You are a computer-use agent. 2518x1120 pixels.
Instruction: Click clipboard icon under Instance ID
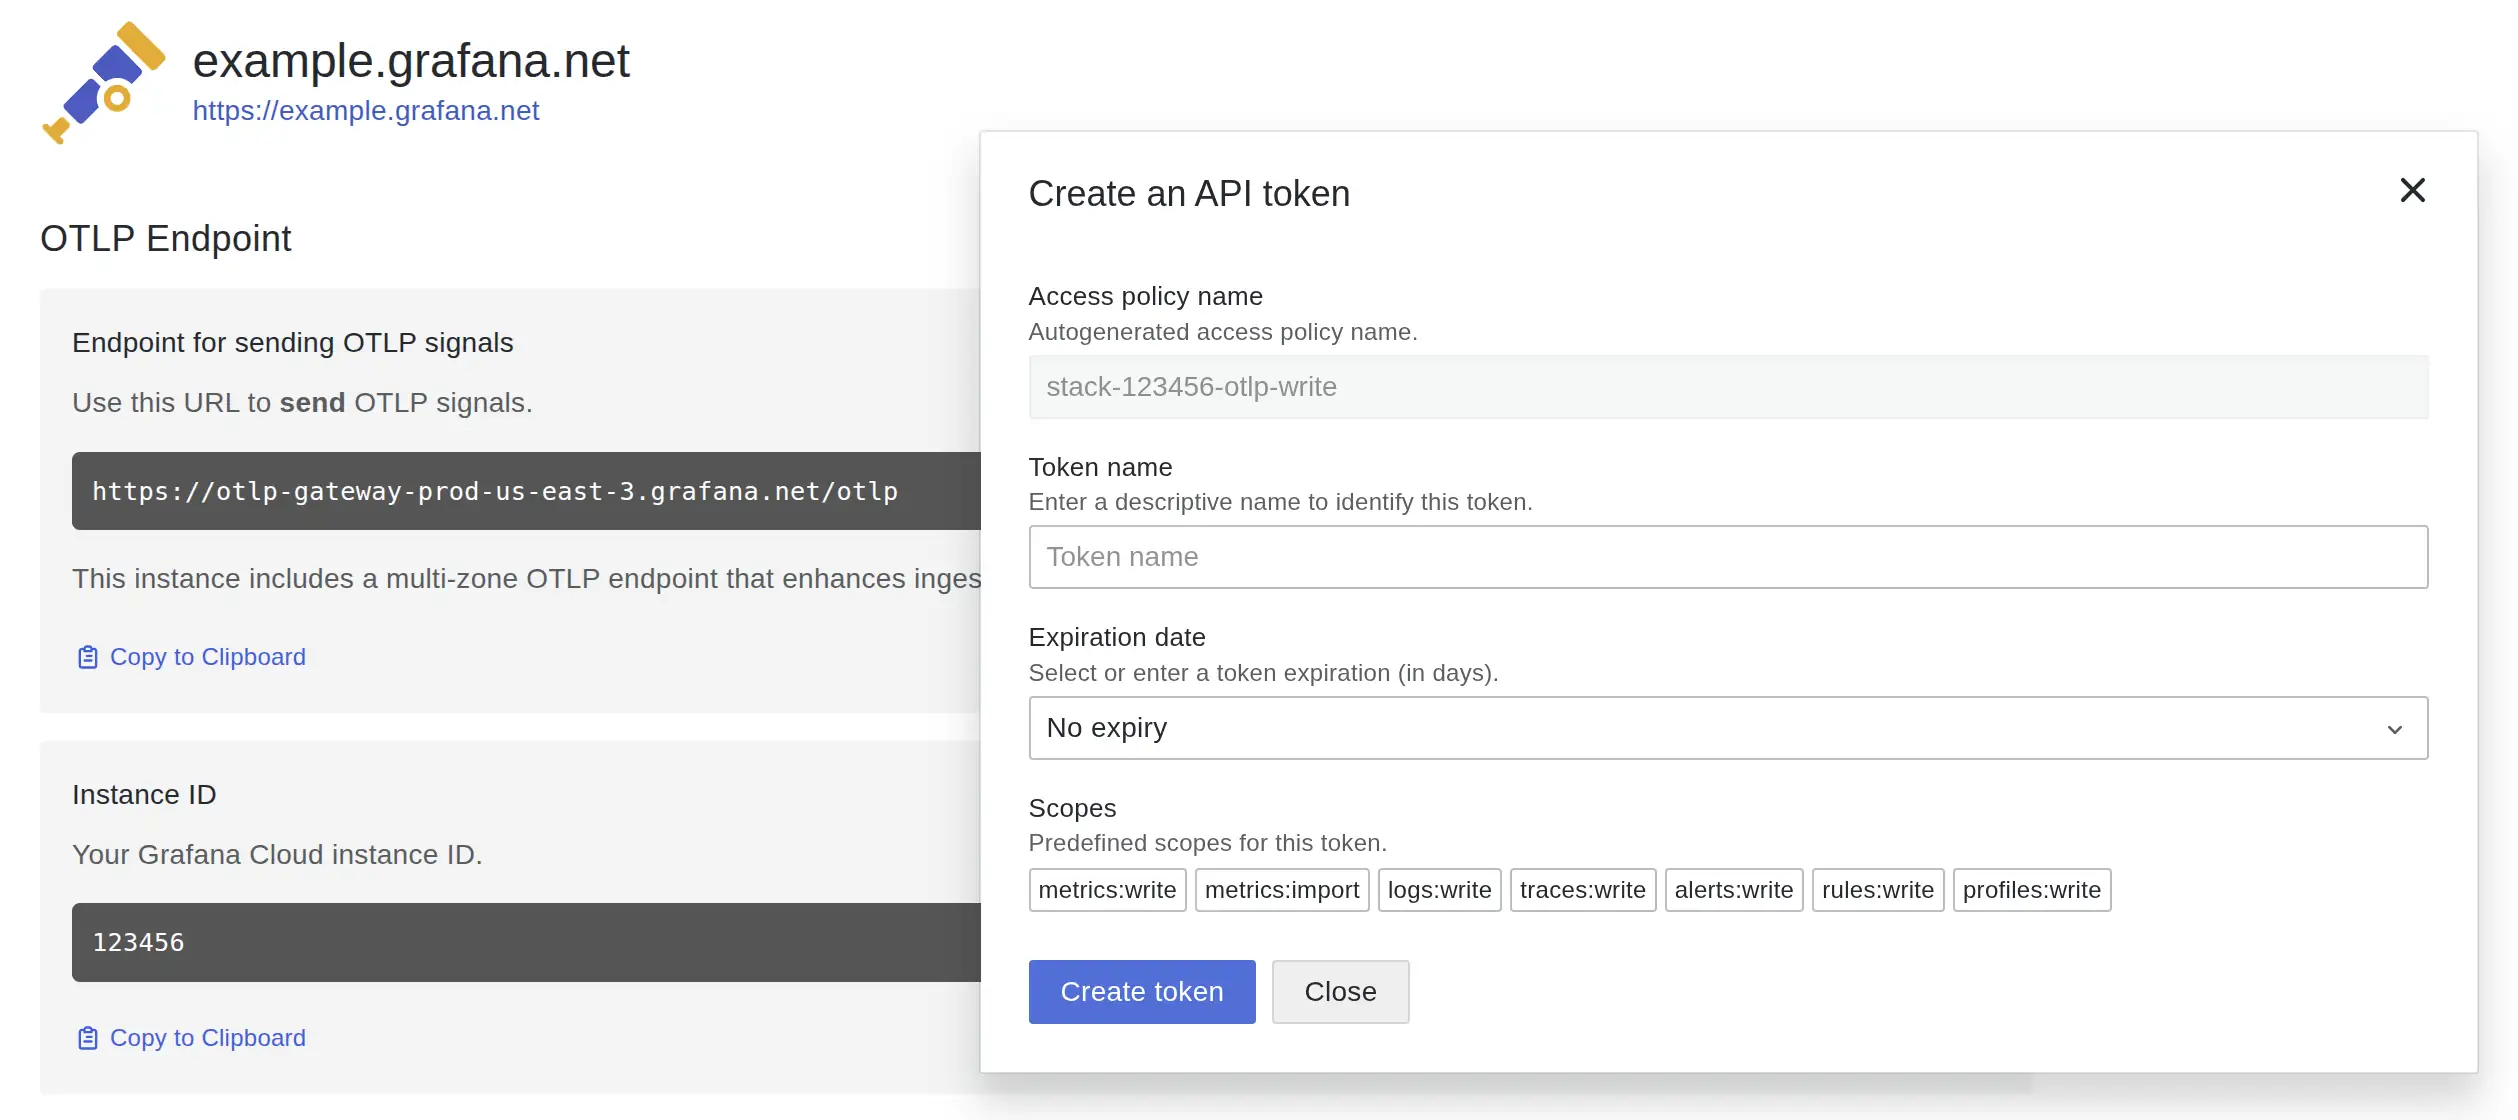88,1038
